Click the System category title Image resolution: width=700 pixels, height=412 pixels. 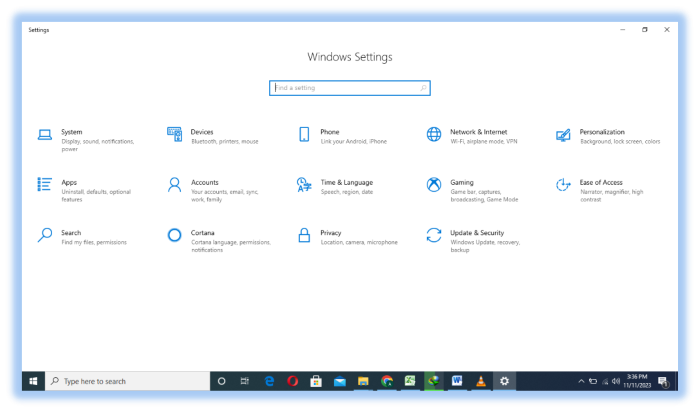71,132
